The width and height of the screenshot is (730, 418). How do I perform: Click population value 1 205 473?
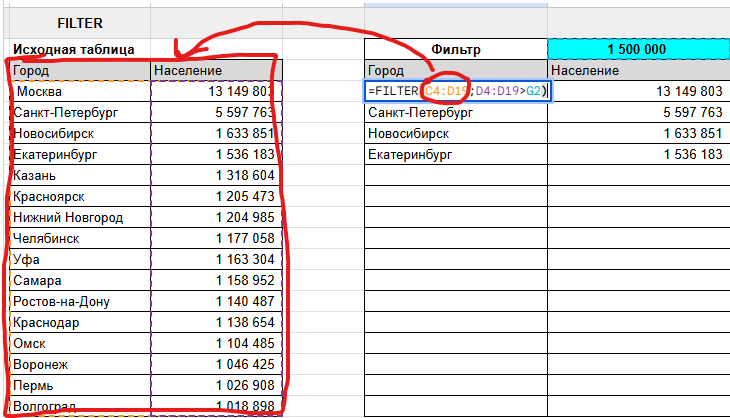216,196
